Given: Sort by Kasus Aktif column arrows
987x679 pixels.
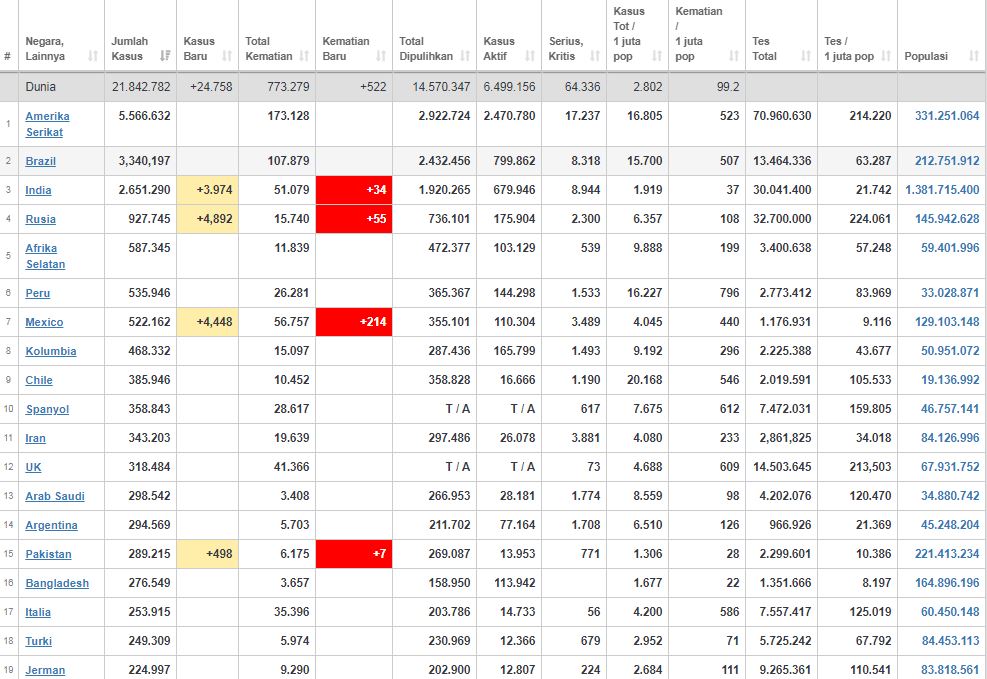Looking at the screenshot, I should pyautogui.click(x=530, y=56).
